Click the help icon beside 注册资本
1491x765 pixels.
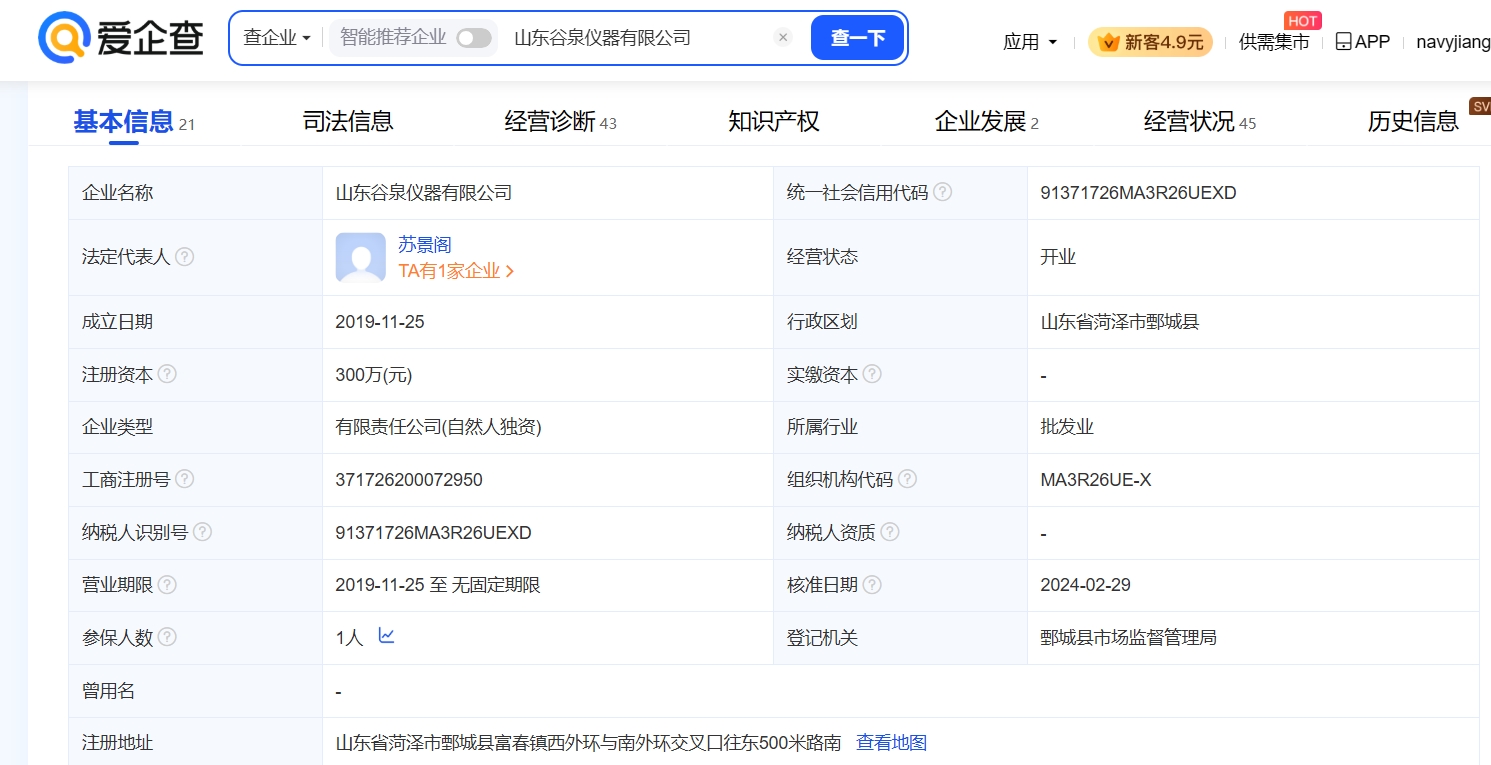[x=167, y=374]
